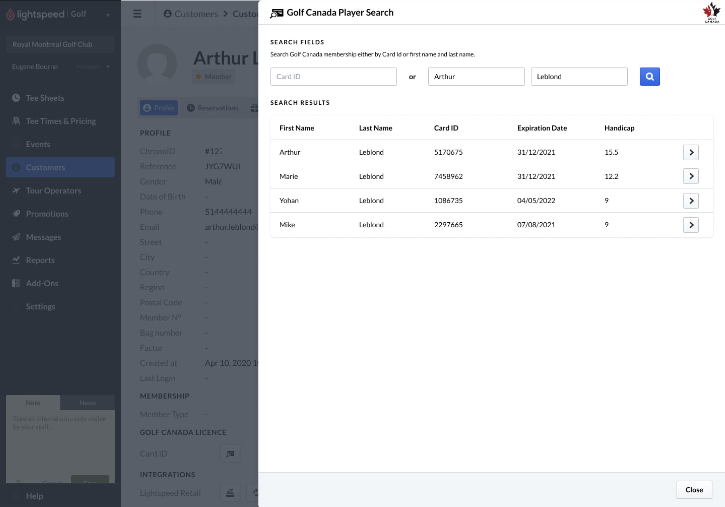Image resolution: width=725 pixels, height=507 pixels.
Task: Click the last name field containing Leblond
Action: 579,76
